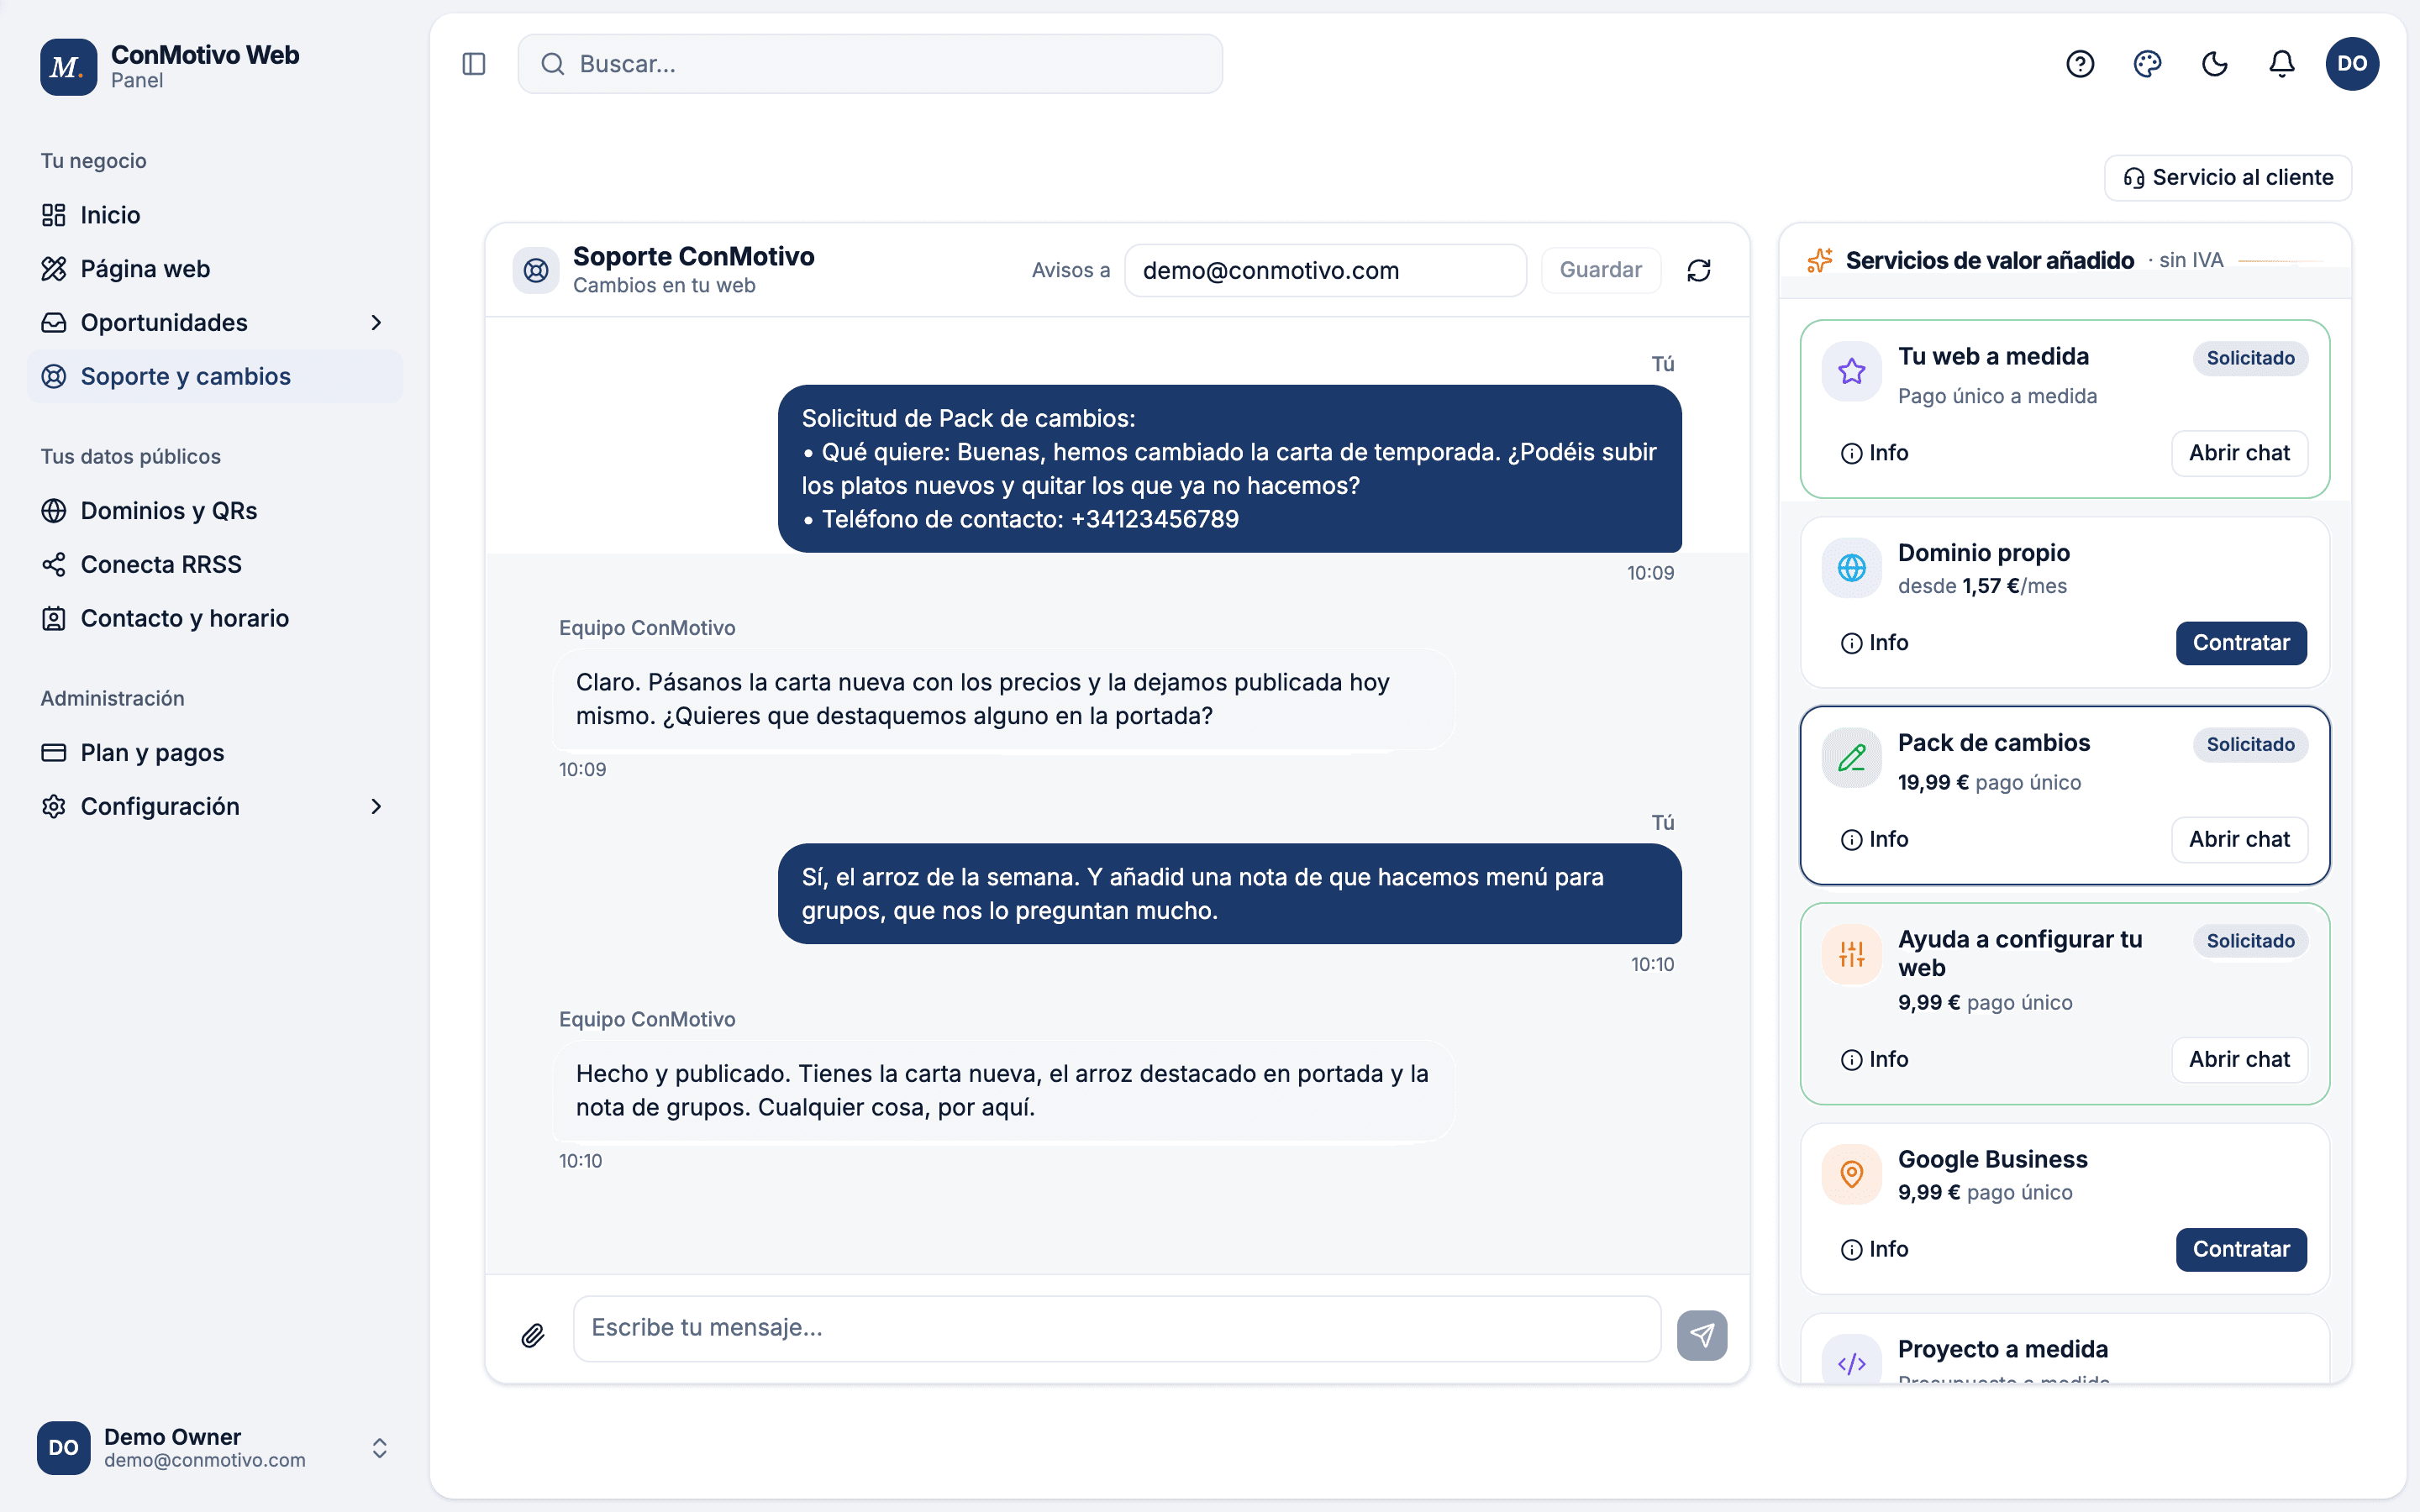Click the Servicio al cliente button
The width and height of the screenshot is (2420, 1512).
[x=2228, y=178]
